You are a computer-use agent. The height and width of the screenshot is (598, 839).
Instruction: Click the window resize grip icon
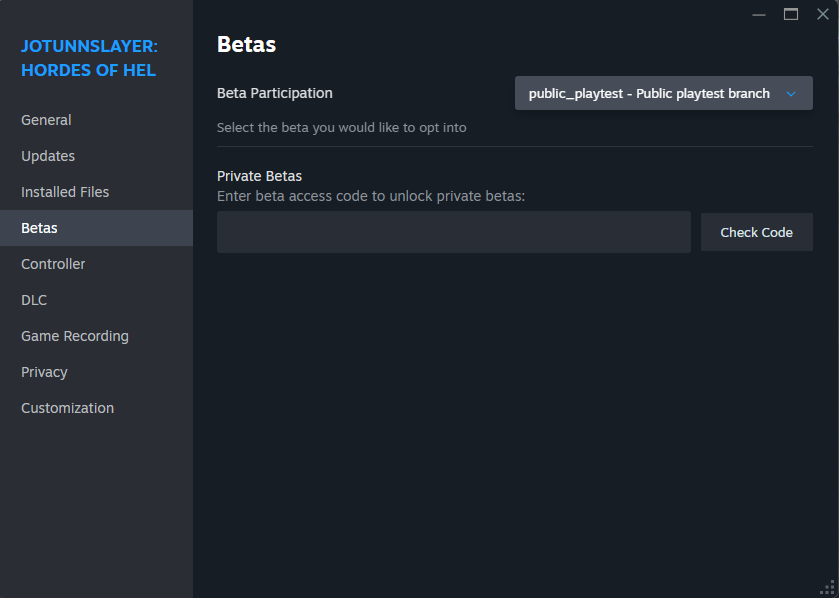point(828,588)
